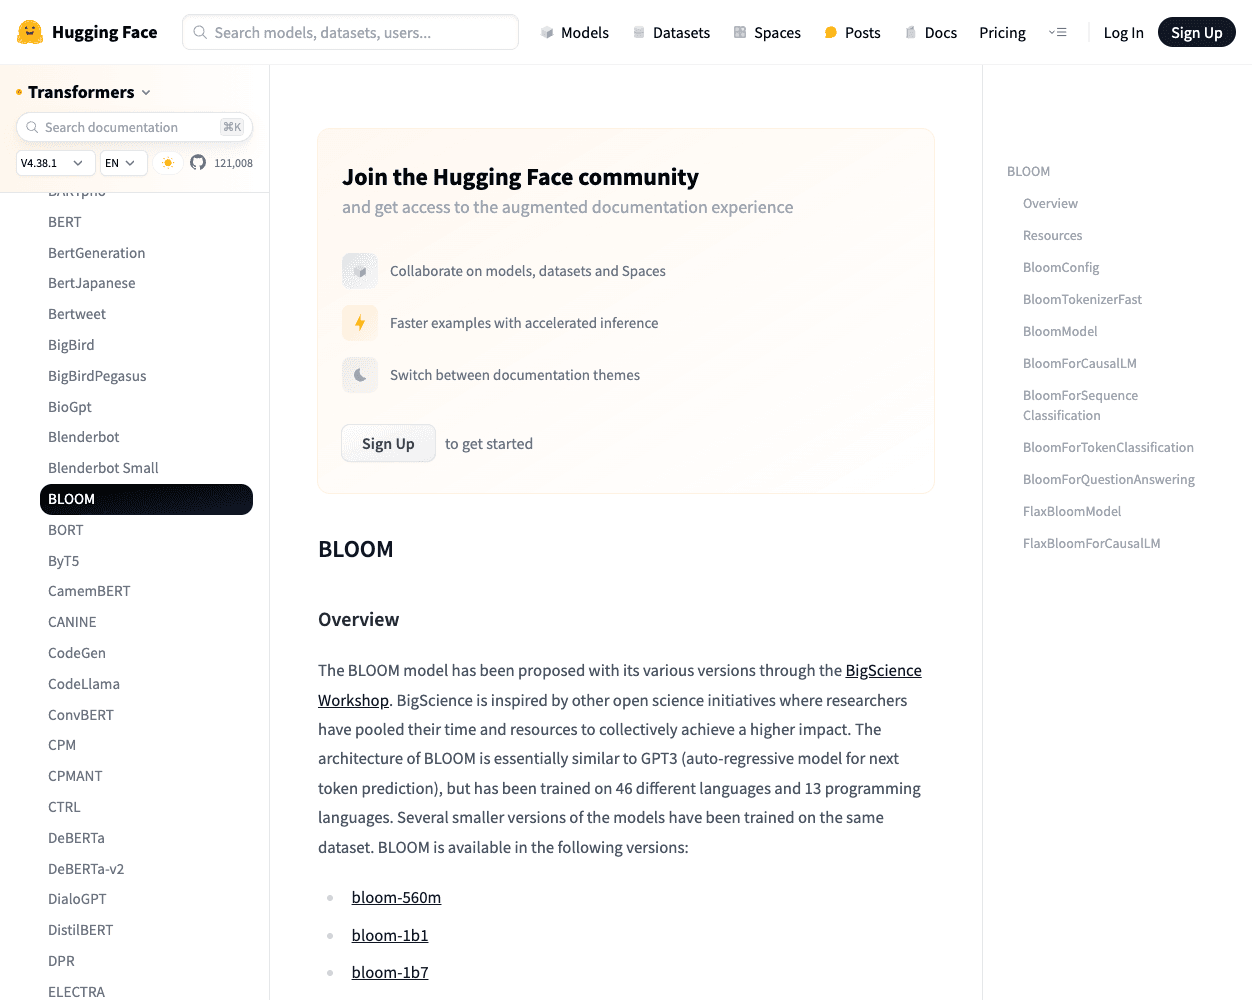Open the bloom-560m model link
This screenshot has height=1000, width=1252.
[396, 897]
